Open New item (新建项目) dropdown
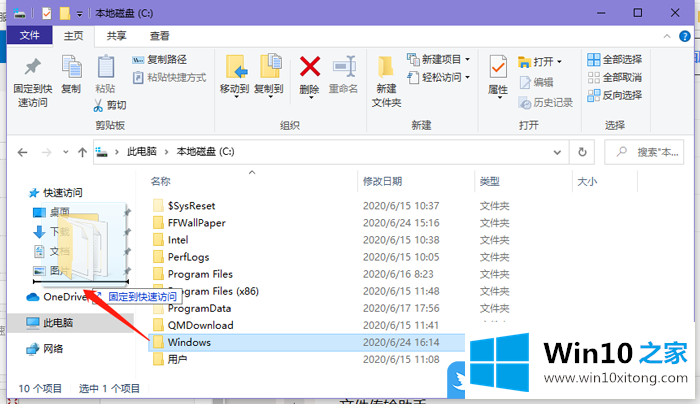Viewport: 700px width, 404px height. coord(438,59)
